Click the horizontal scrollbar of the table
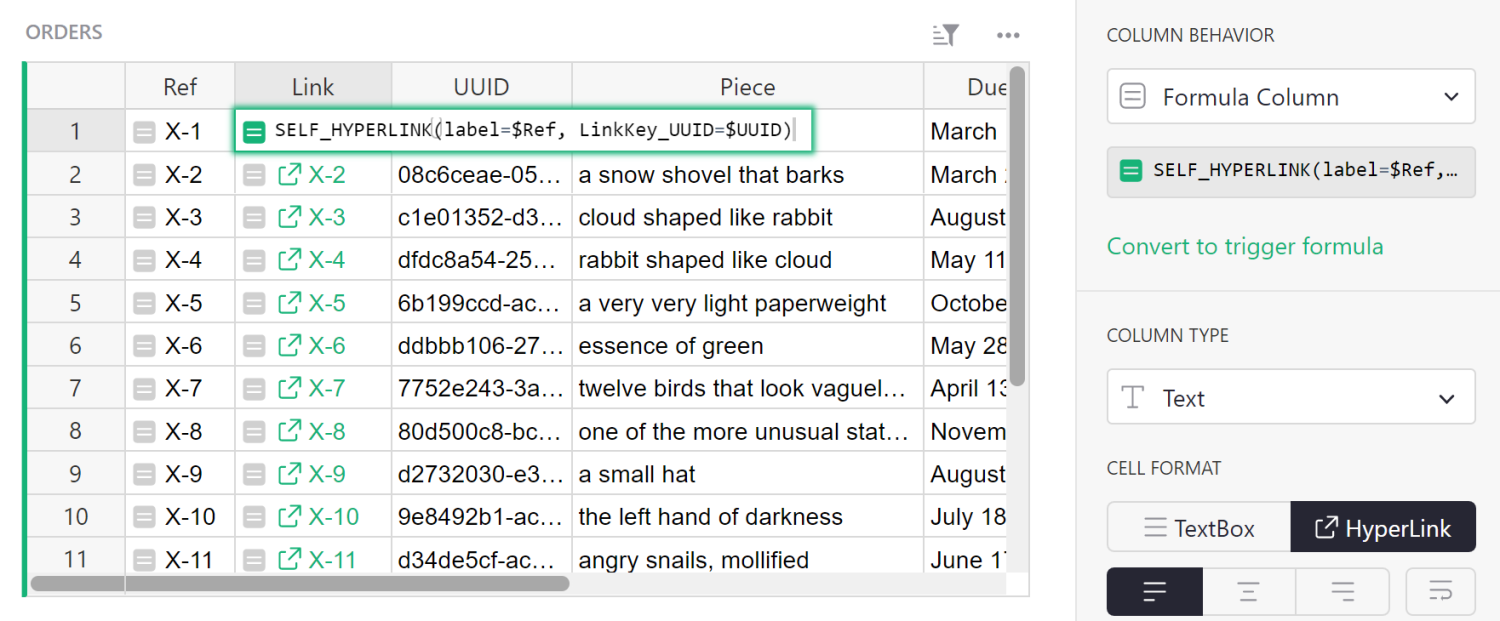Image resolution: width=1500 pixels, height=621 pixels. (x=300, y=583)
